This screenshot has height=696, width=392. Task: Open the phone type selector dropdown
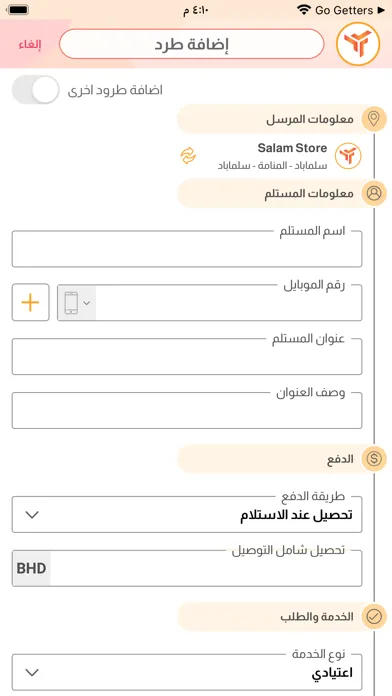[x=77, y=303]
